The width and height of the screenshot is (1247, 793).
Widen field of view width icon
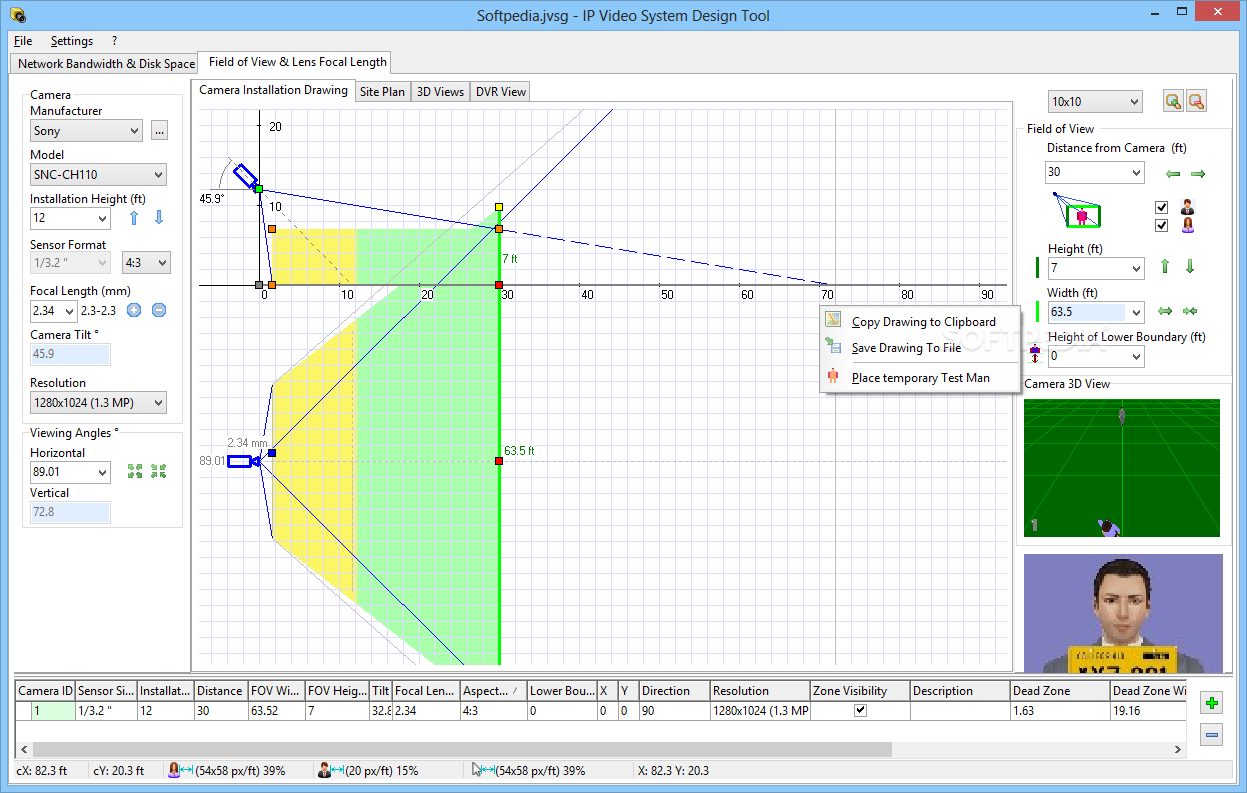(1165, 311)
